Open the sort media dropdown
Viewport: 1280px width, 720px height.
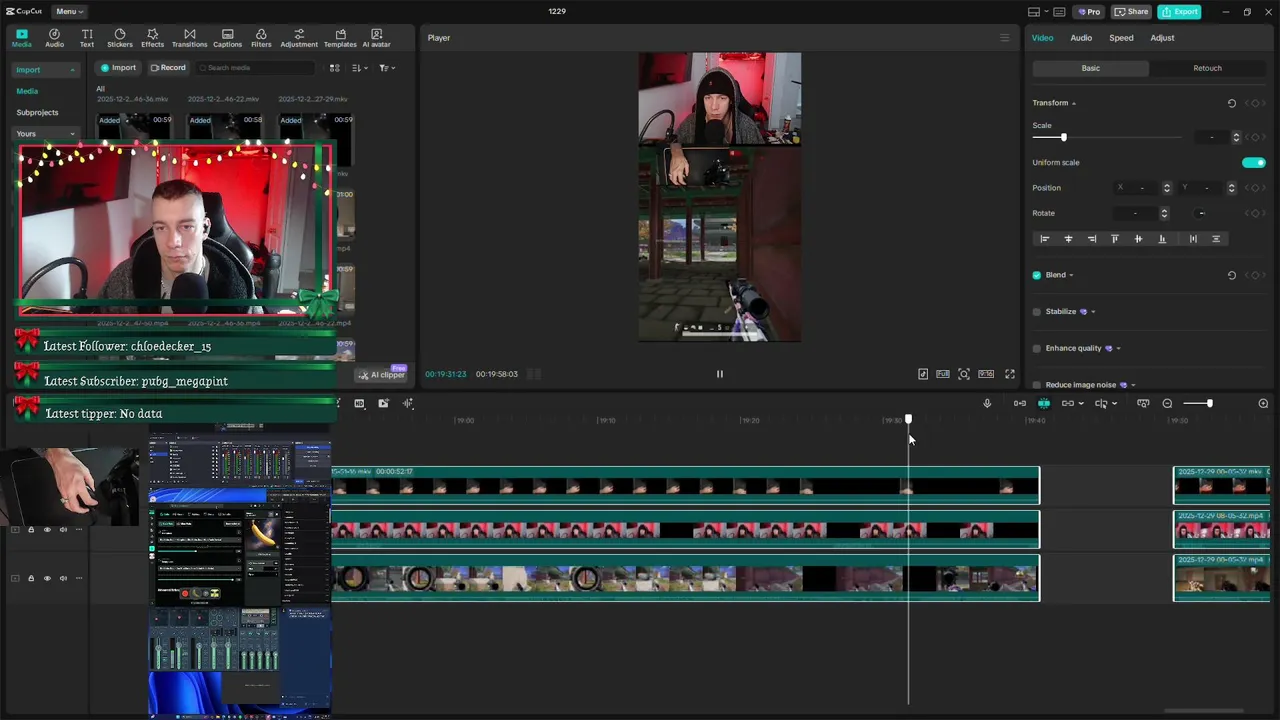point(361,68)
